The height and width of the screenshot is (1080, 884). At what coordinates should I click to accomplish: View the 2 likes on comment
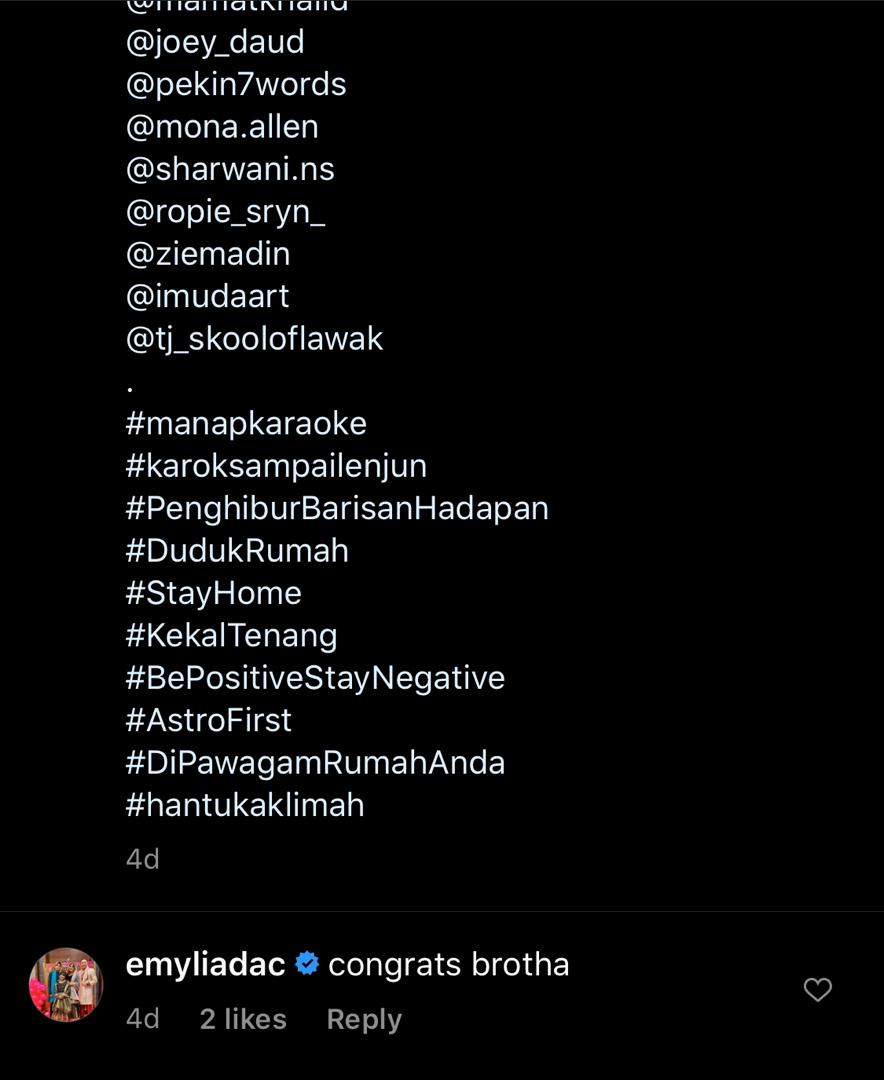click(x=243, y=1019)
